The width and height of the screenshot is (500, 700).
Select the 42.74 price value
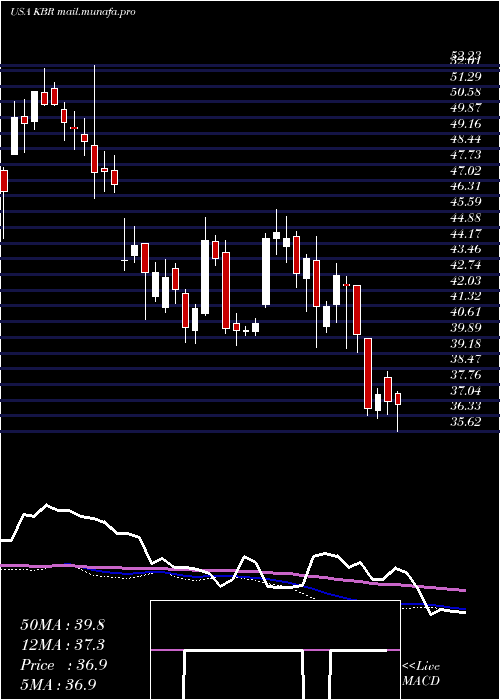tap(466, 265)
